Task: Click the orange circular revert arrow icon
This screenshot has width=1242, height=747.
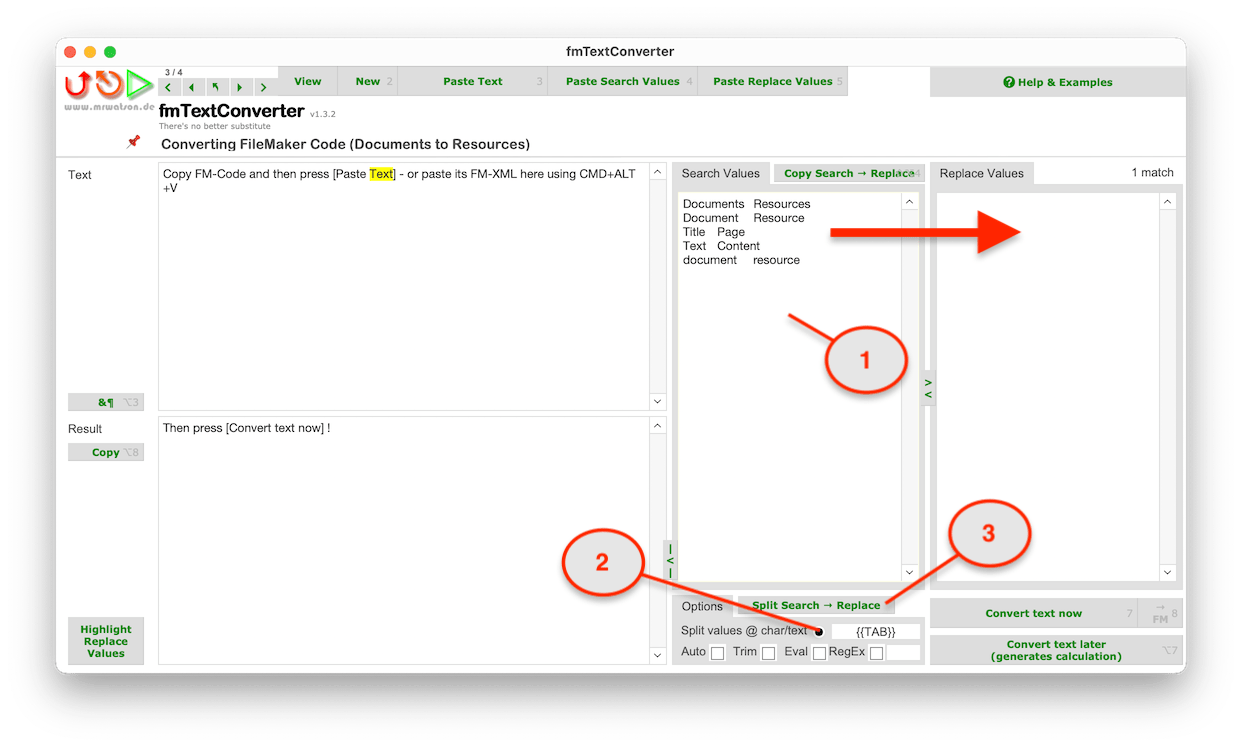Action: pyautogui.click(x=108, y=85)
